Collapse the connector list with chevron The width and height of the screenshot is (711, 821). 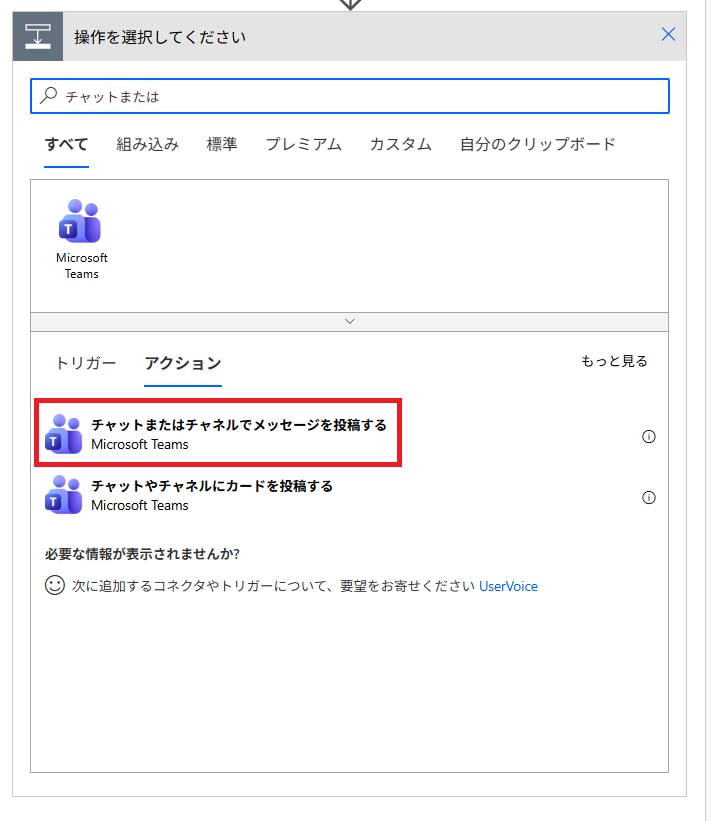[349, 321]
